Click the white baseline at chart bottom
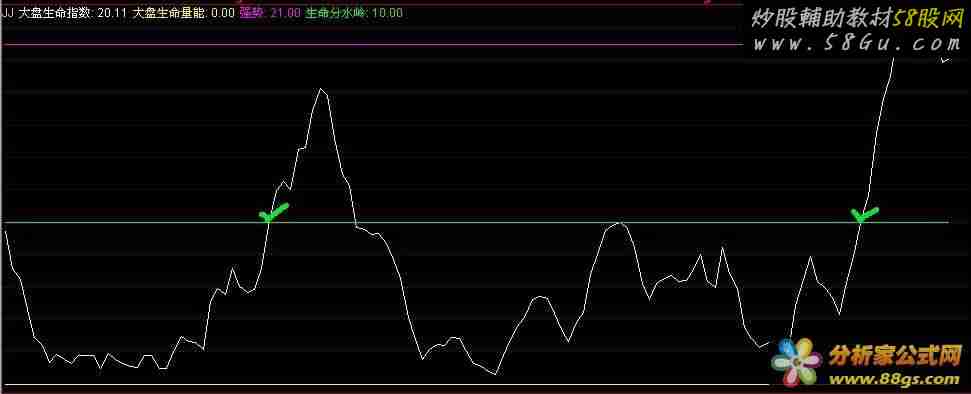 pyautogui.click(x=384, y=385)
